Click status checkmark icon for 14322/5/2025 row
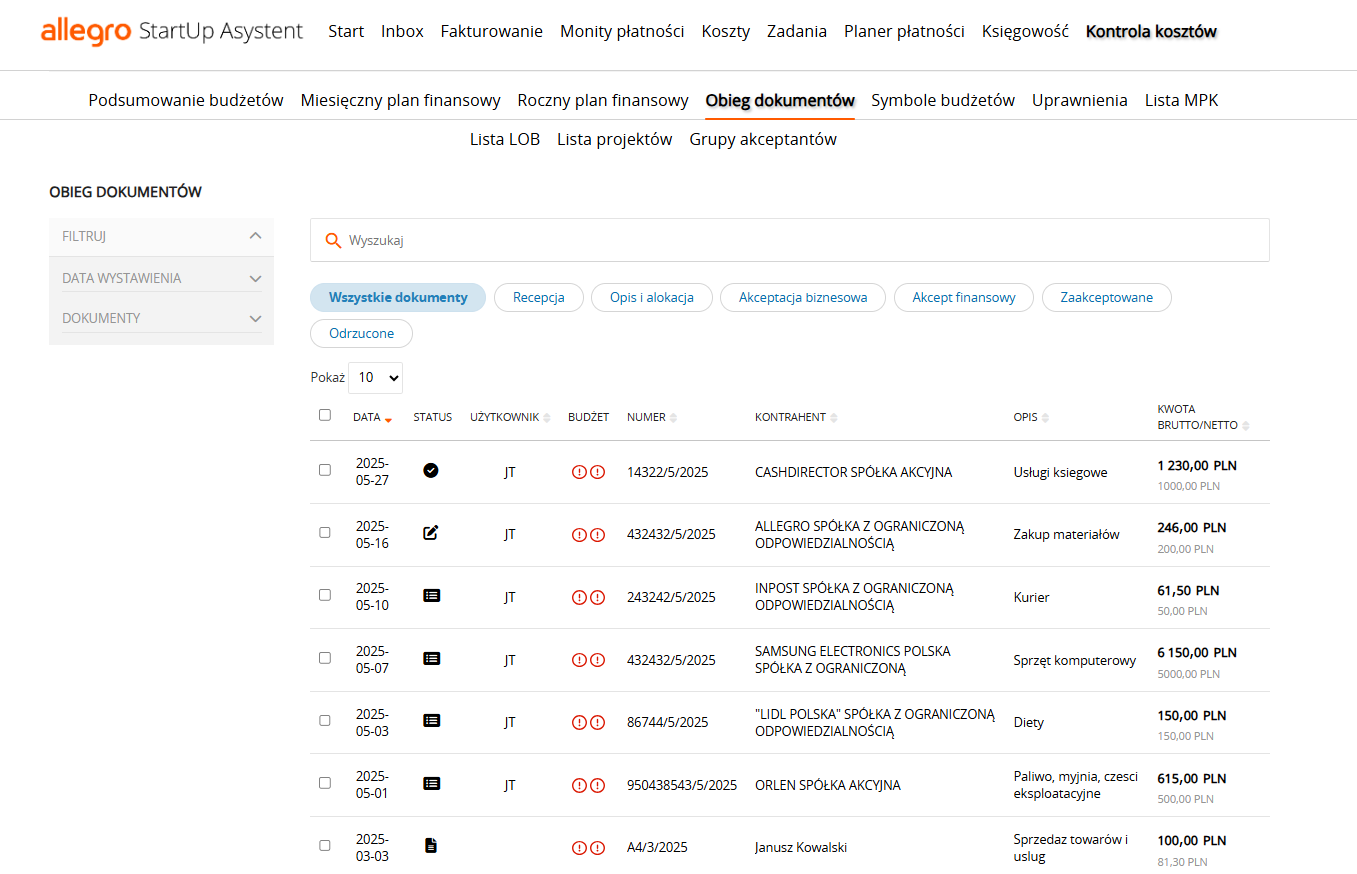 pyautogui.click(x=431, y=470)
